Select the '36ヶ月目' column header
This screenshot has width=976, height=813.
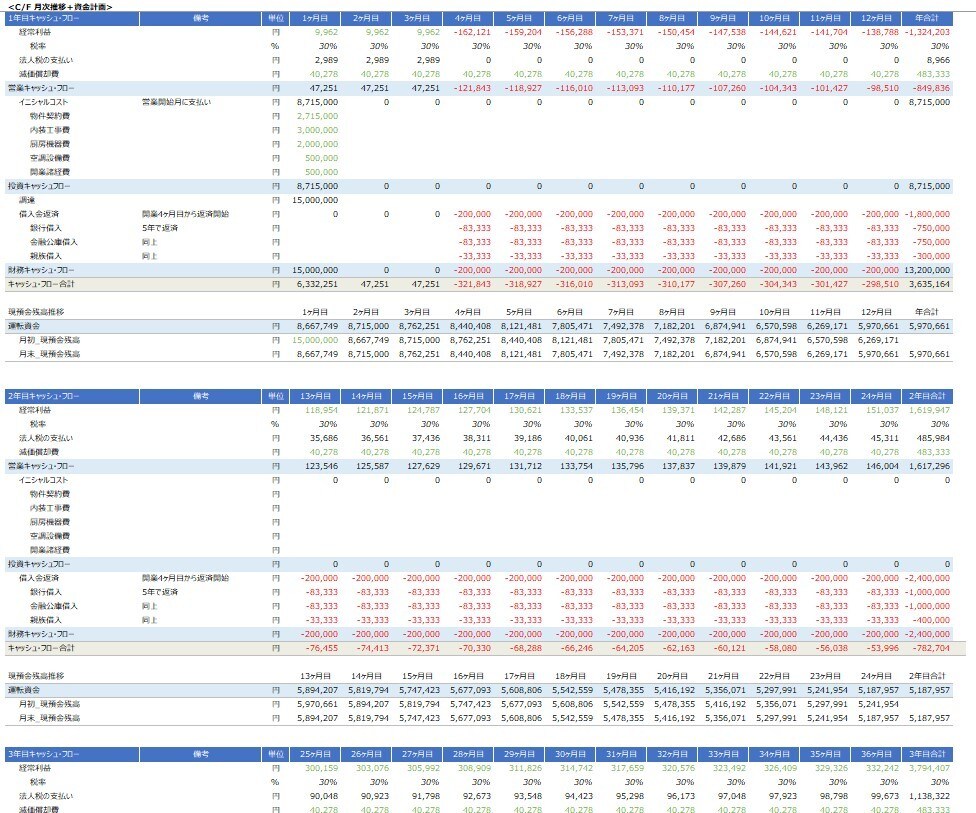pyautogui.click(x=876, y=754)
